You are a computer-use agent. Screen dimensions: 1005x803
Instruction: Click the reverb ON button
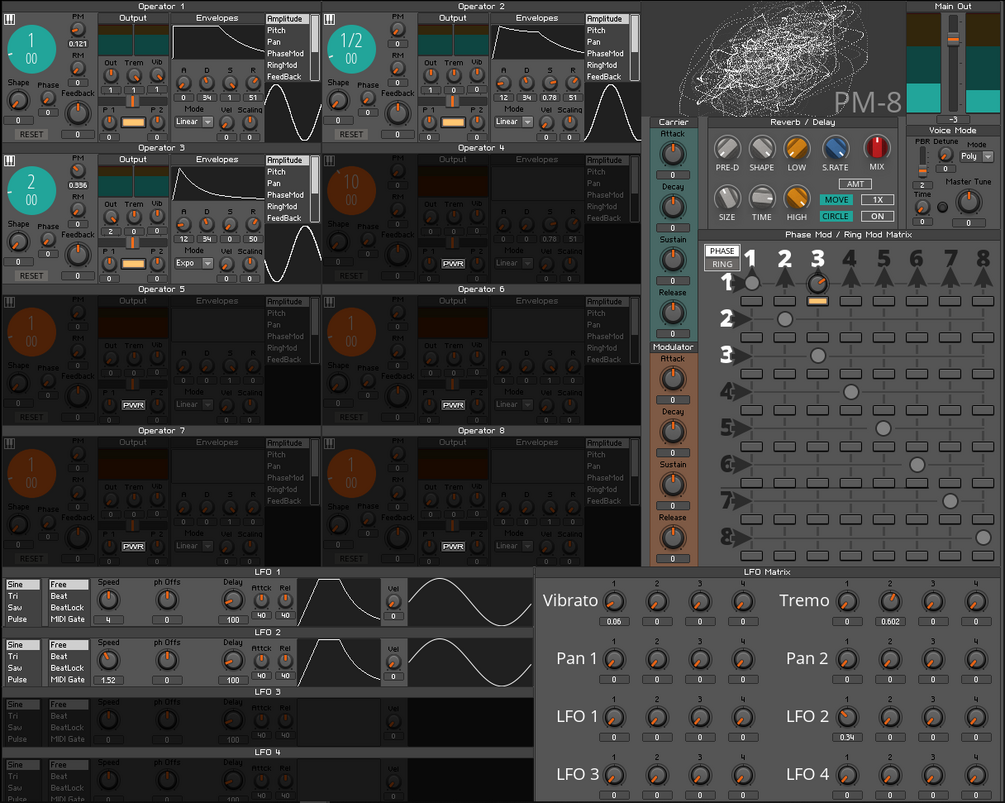click(877, 217)
